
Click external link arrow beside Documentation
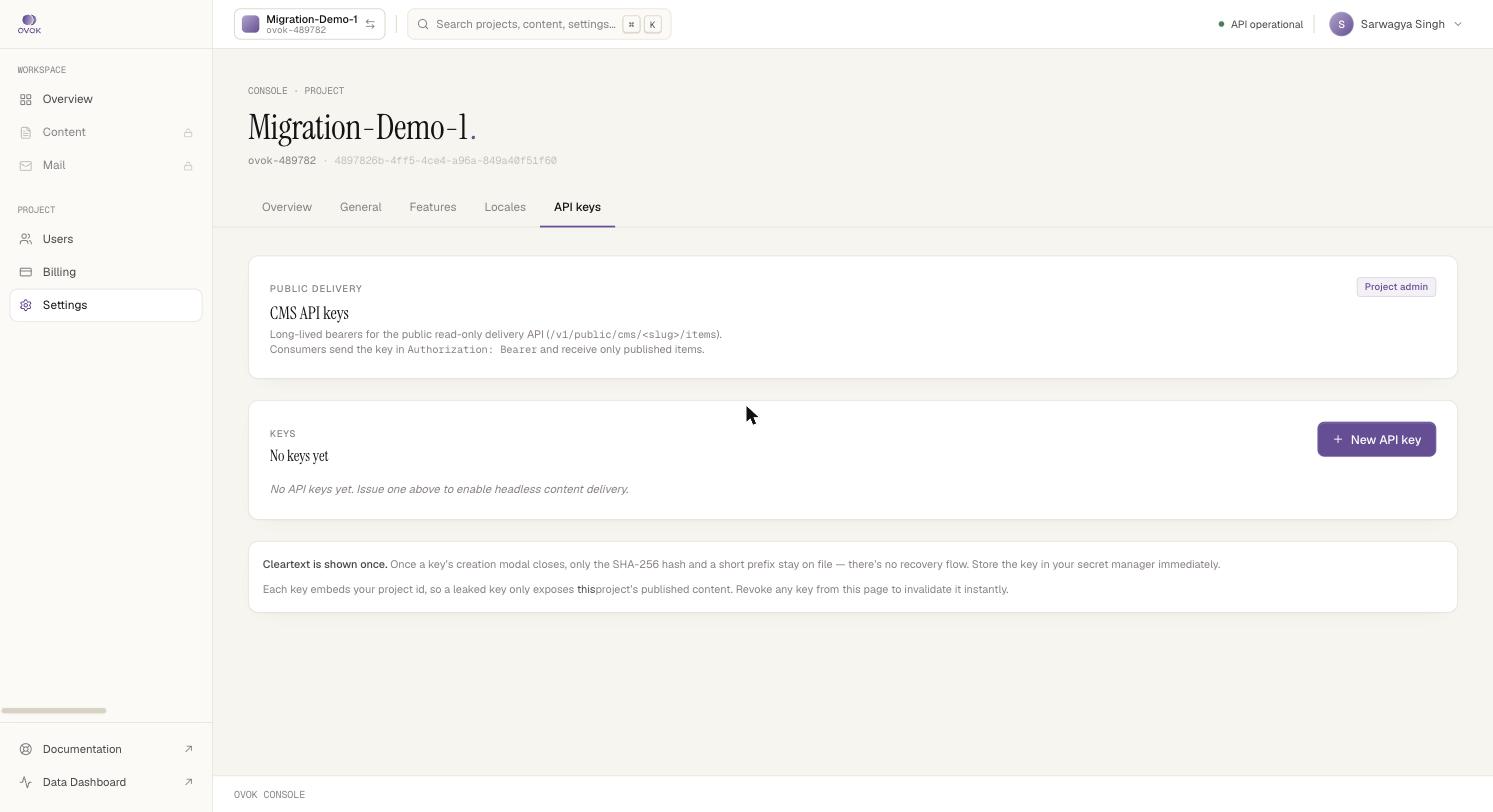pyautogui.click(x=189, y=749)
